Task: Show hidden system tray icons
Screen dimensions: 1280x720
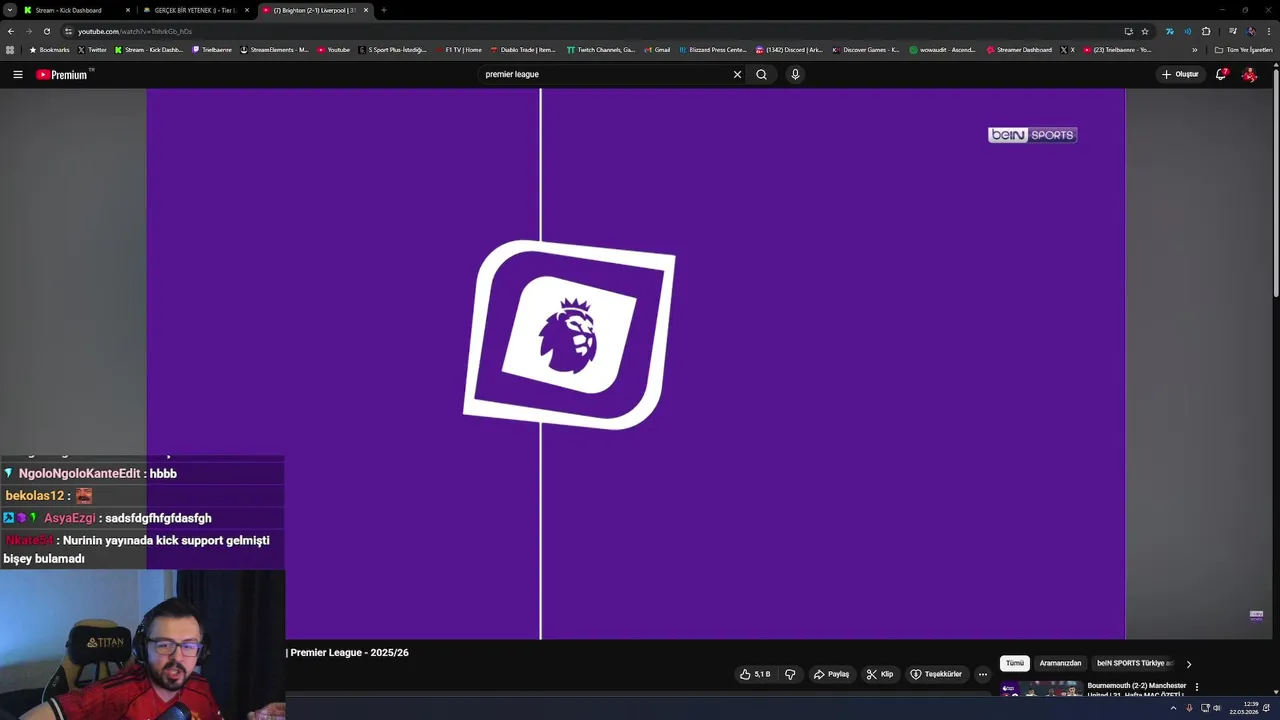Action: click(x=1173, y=708)
